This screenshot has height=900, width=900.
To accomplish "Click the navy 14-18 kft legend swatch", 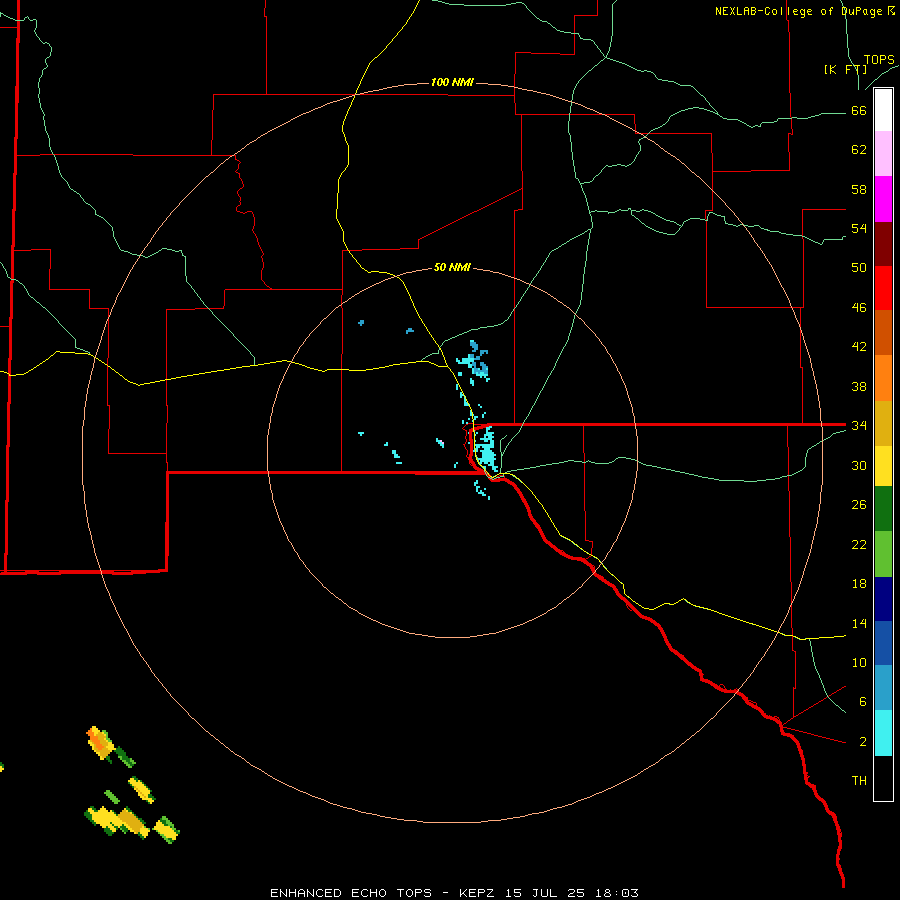I will click(x=883, y=599).
